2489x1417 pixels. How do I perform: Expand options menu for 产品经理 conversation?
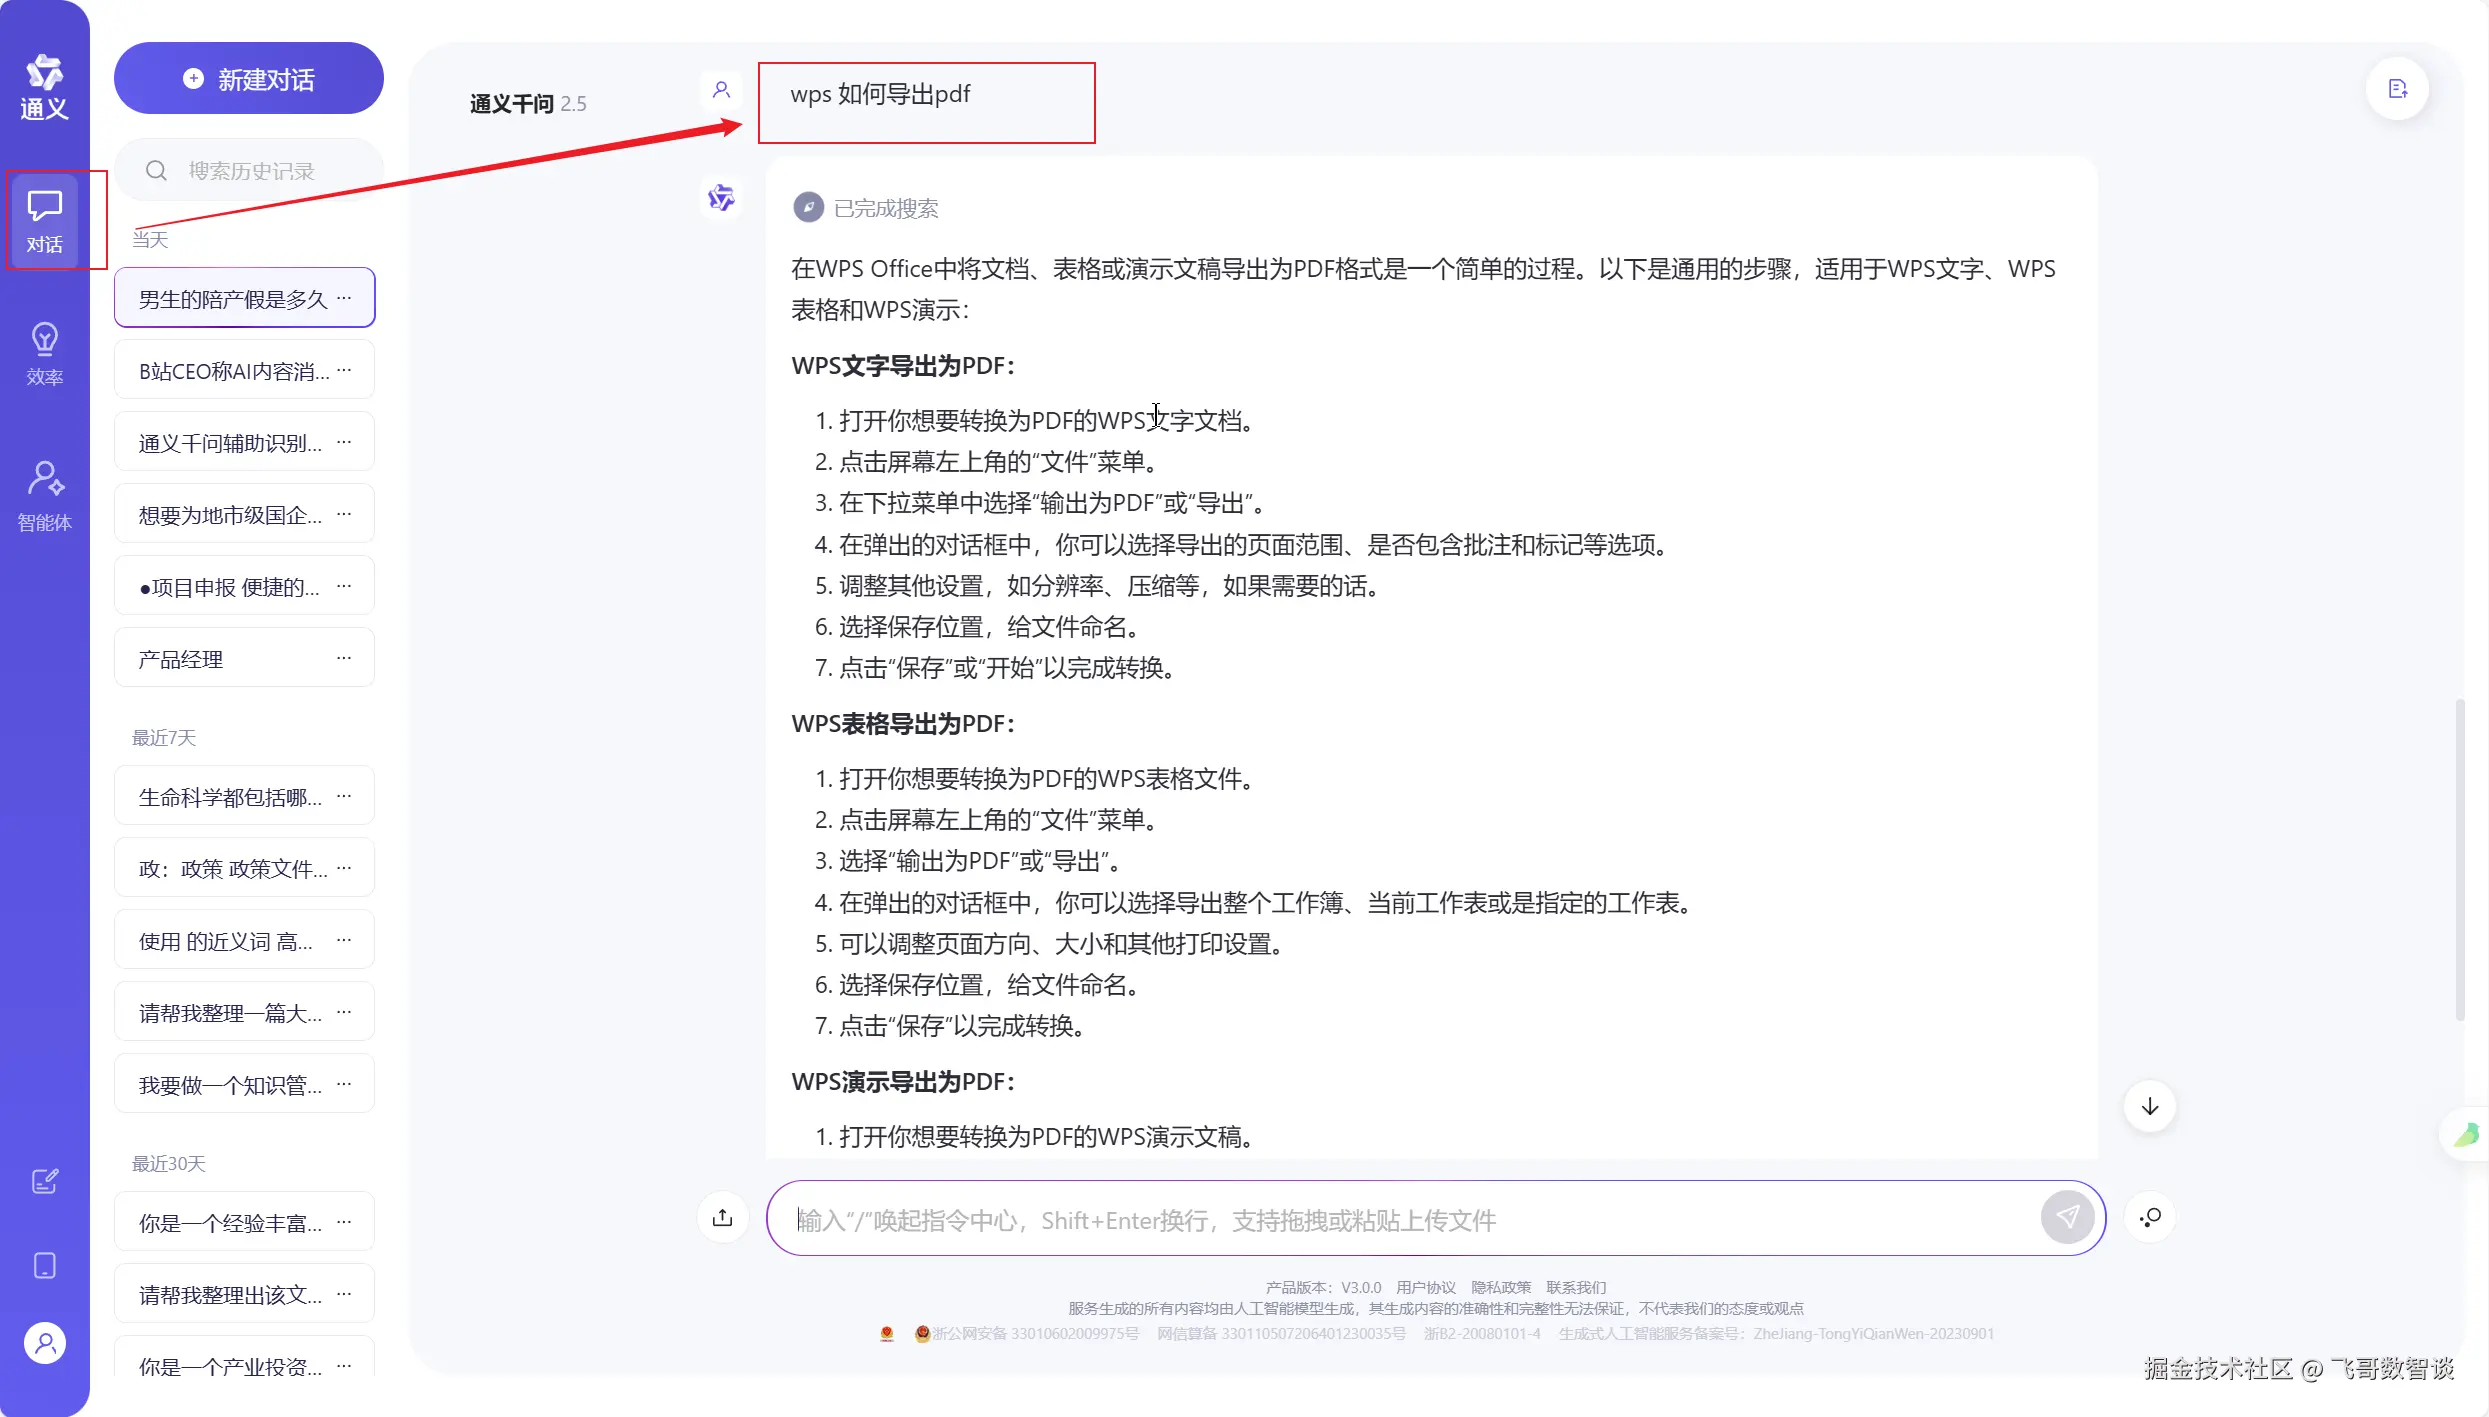click(344, 658)
